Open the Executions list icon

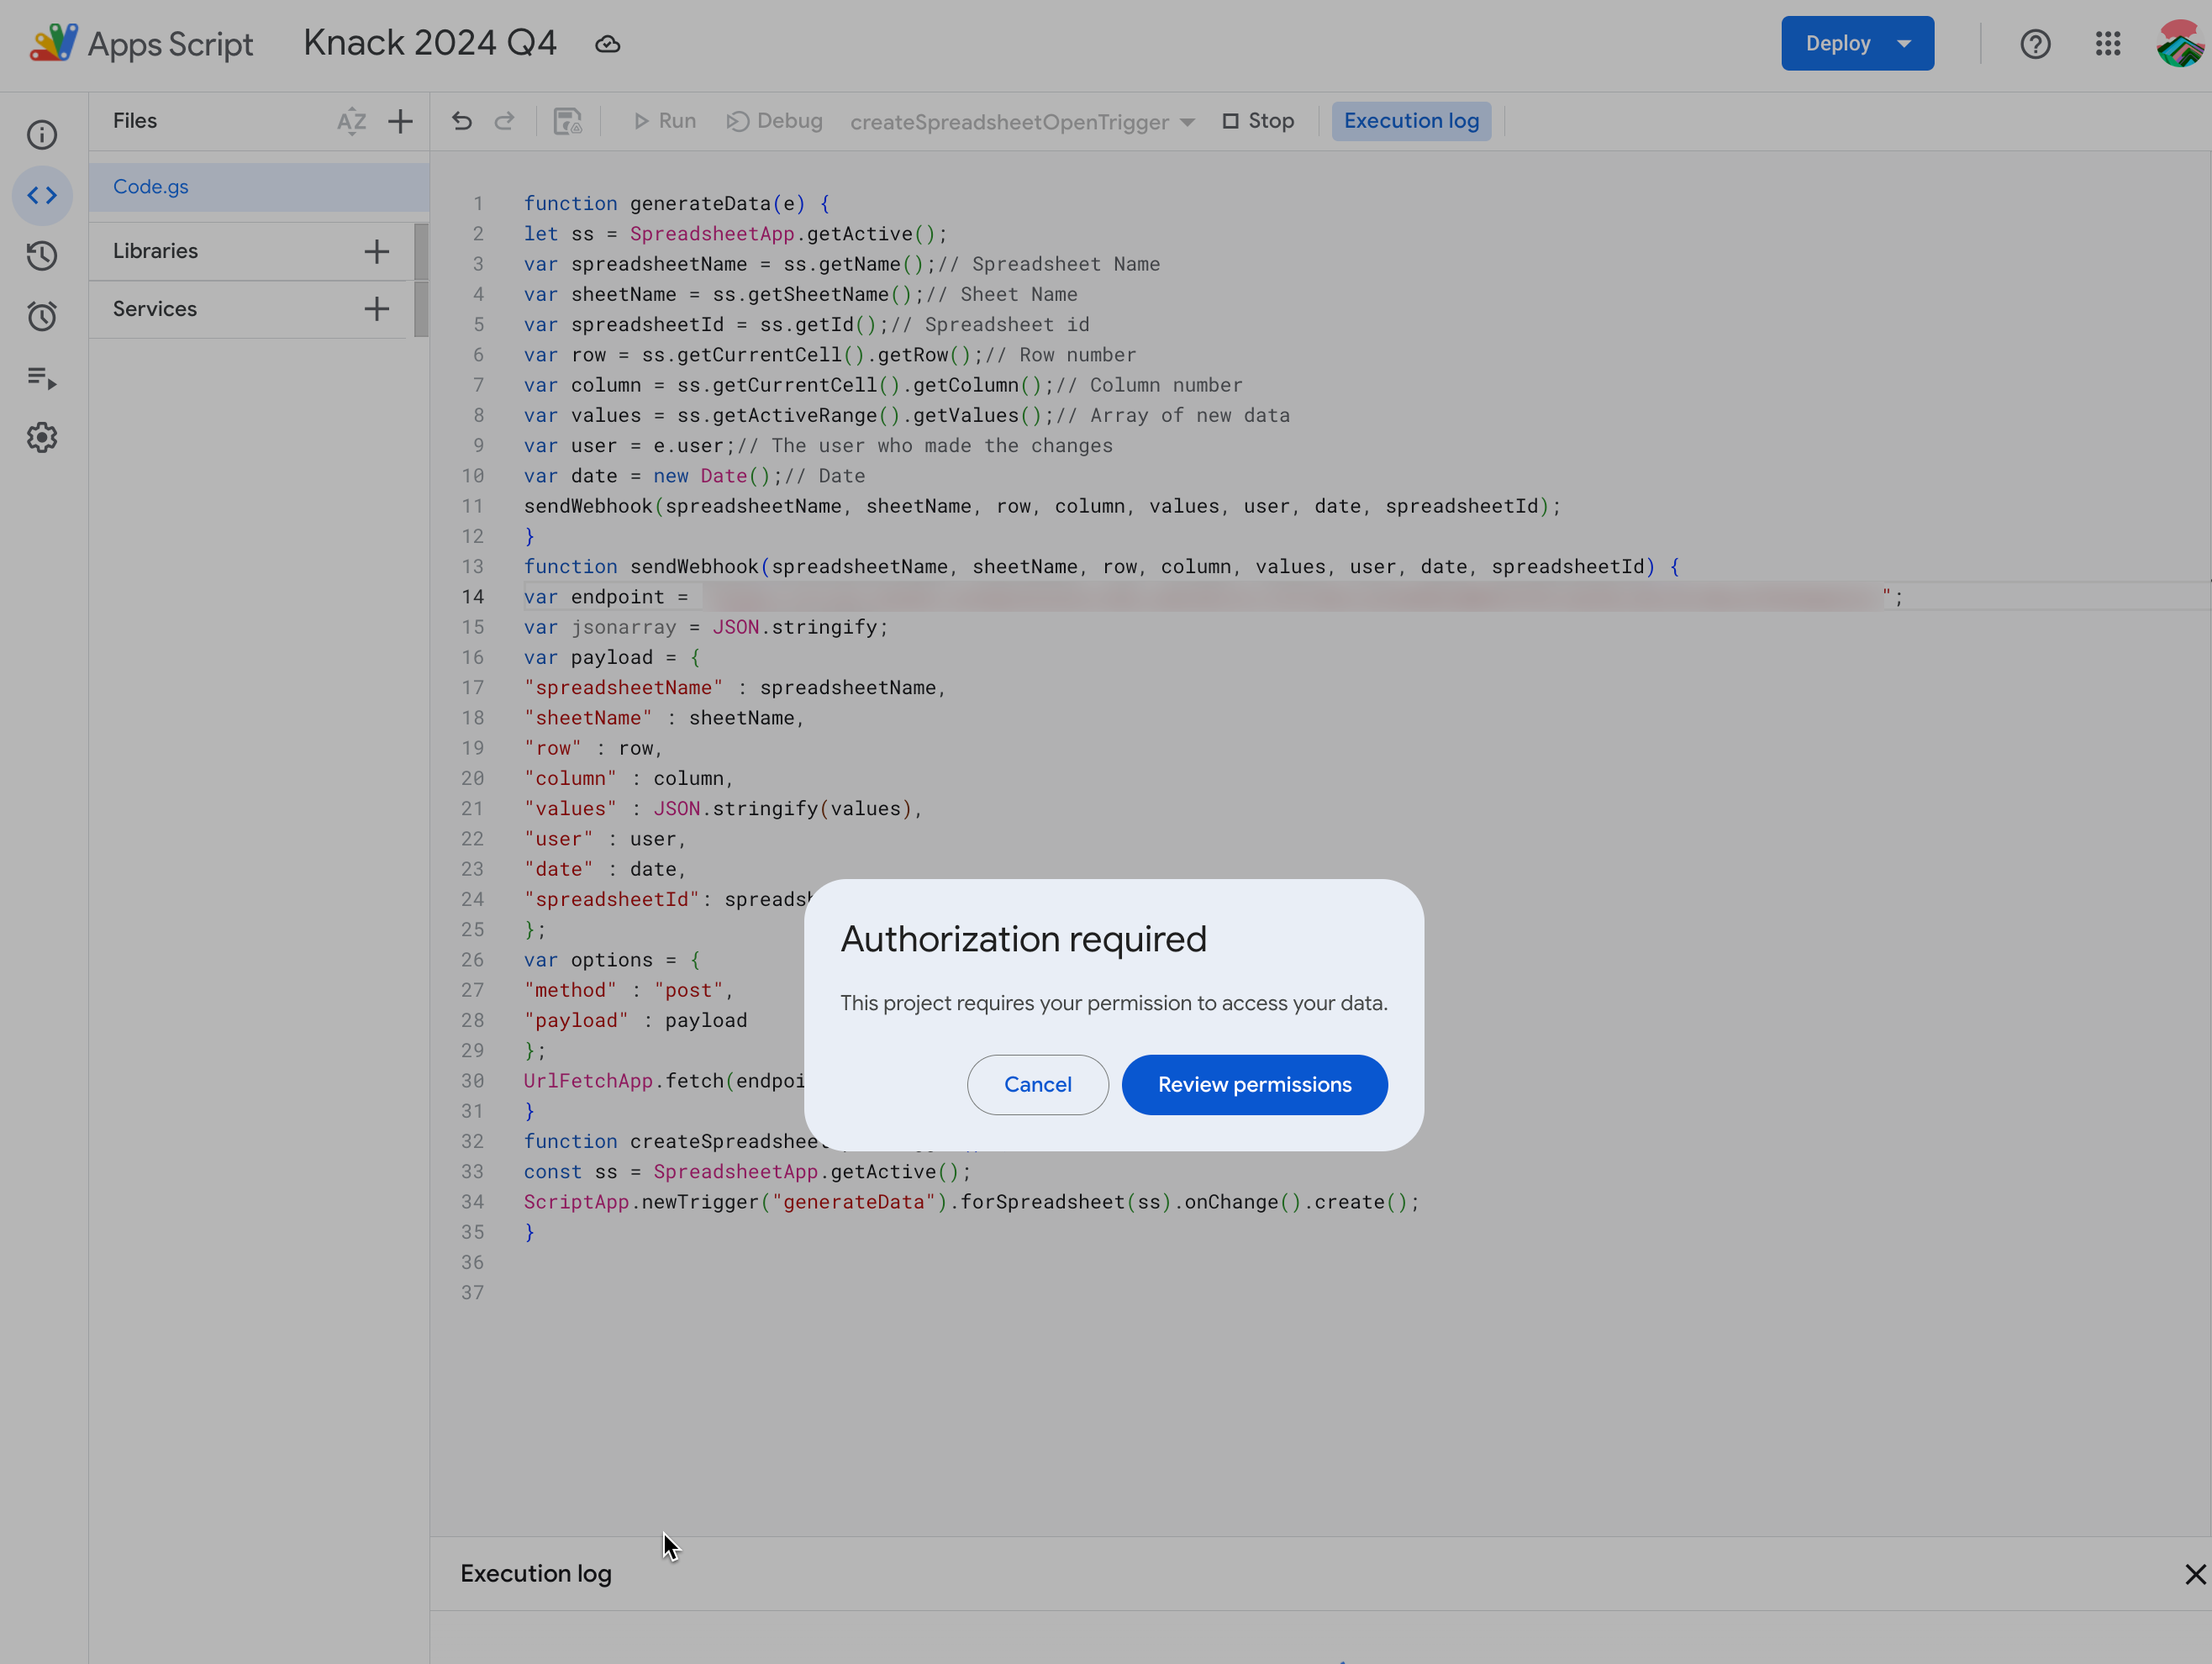(42, 378)
